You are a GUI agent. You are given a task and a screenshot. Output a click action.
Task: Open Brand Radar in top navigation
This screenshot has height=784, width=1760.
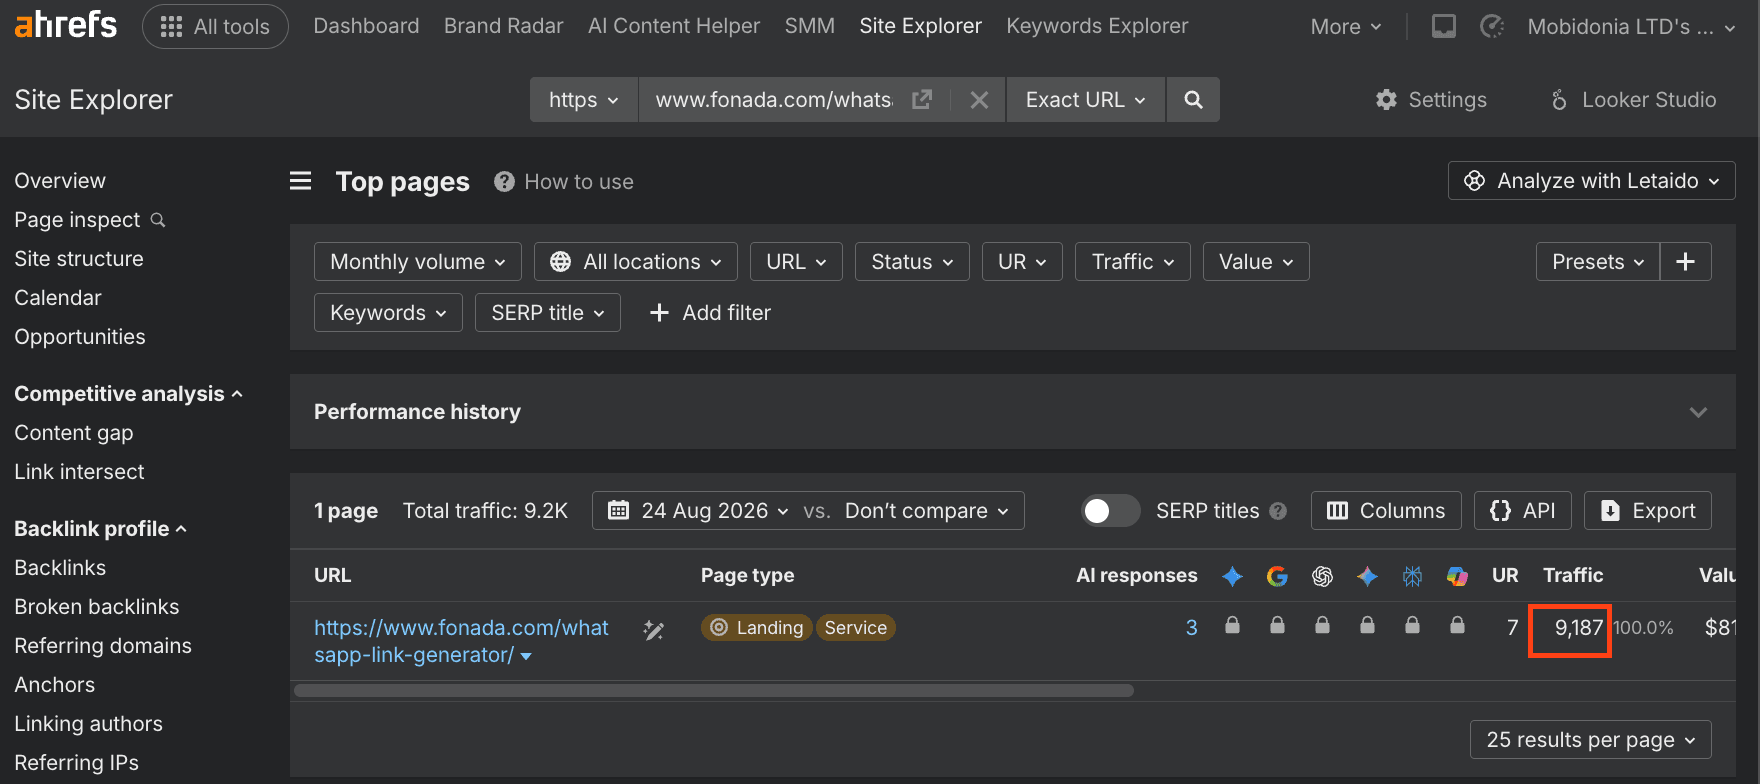(x=504, y=26)
